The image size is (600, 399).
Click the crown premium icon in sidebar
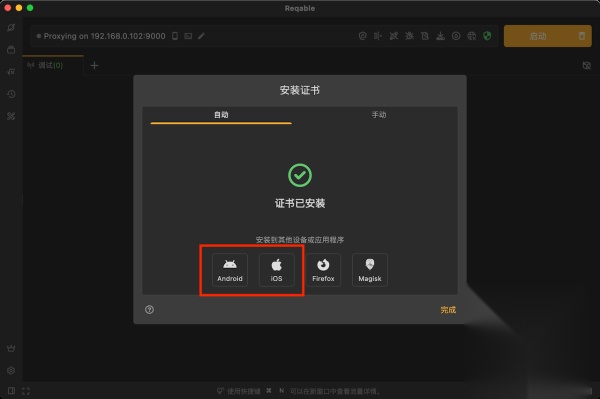coord(11,348)
